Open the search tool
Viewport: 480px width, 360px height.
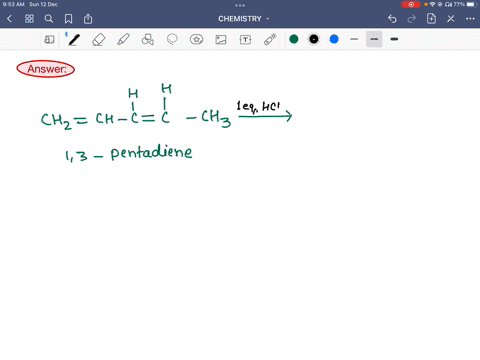point(49,19)
